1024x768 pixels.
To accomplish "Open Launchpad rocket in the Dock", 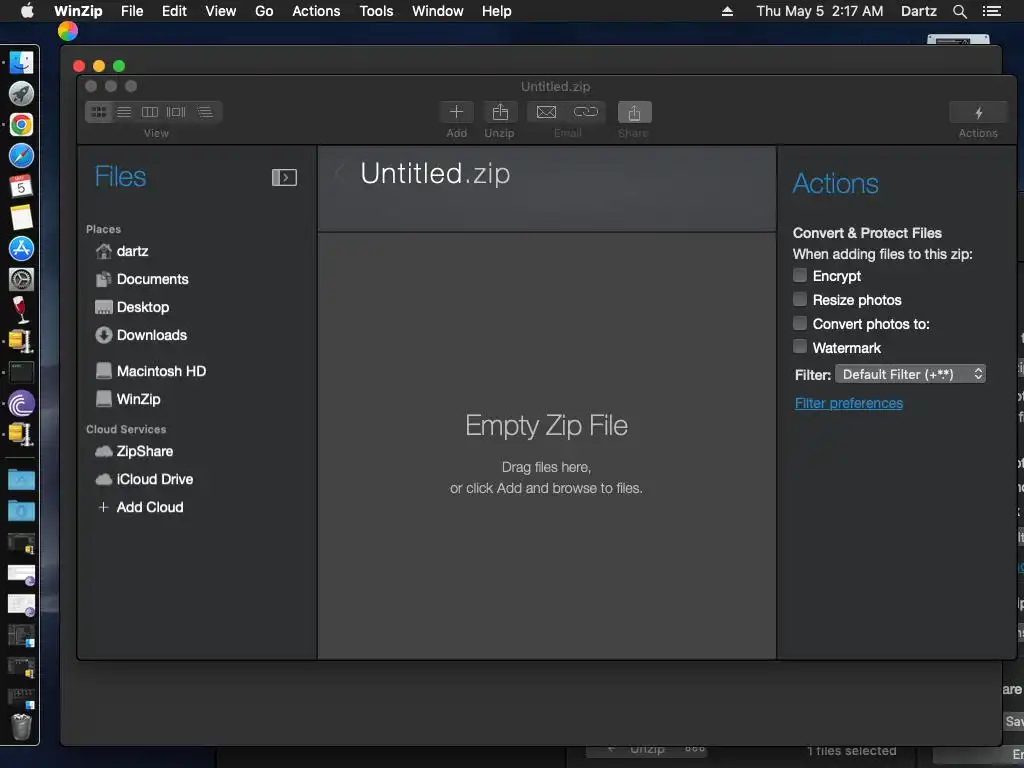I will [21, 93].
